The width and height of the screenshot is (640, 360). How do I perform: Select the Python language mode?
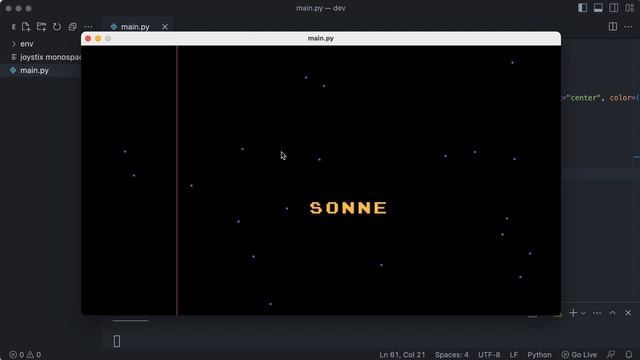click(x=539, y=355)
